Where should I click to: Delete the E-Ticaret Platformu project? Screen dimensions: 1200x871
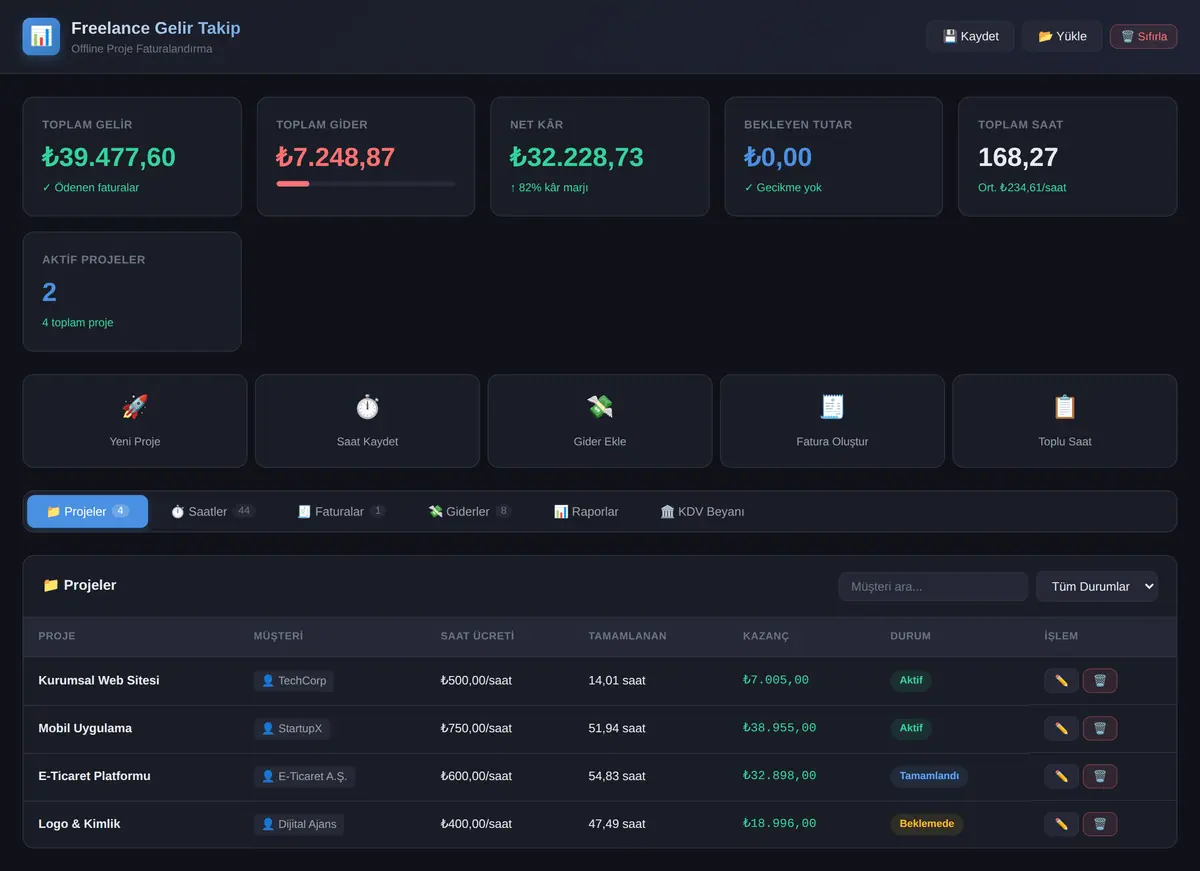pos(1100,776)
